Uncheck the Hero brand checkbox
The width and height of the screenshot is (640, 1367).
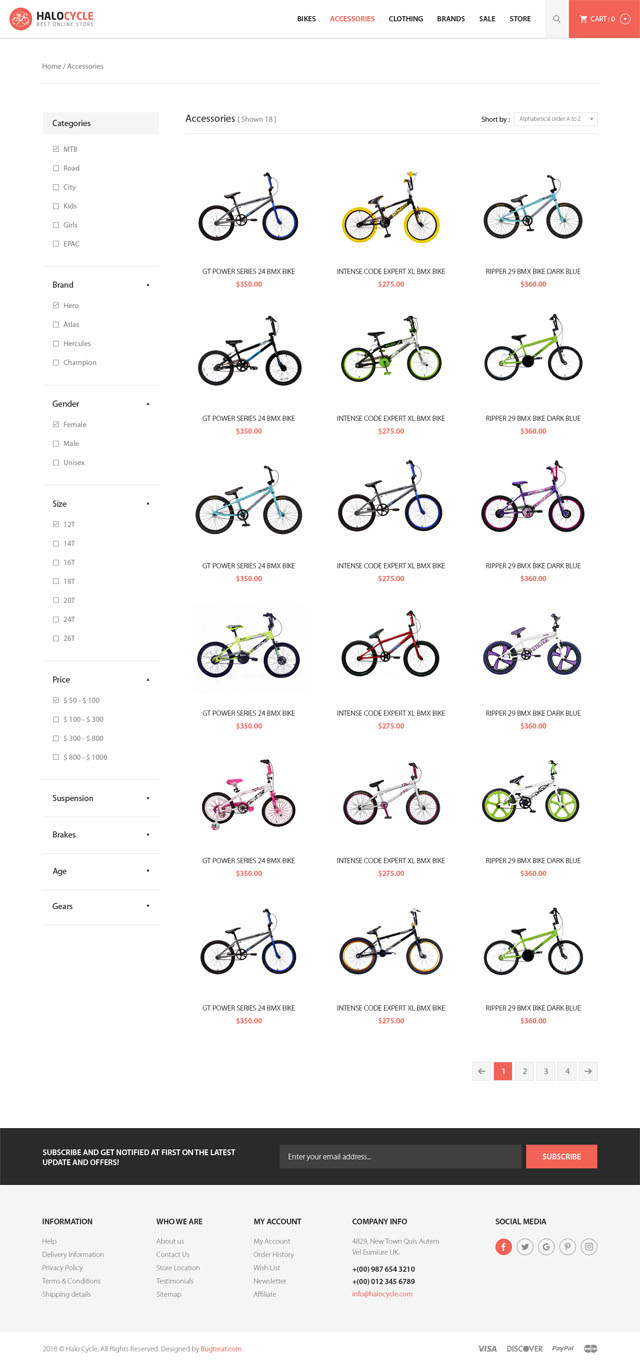tap(56, 306)
